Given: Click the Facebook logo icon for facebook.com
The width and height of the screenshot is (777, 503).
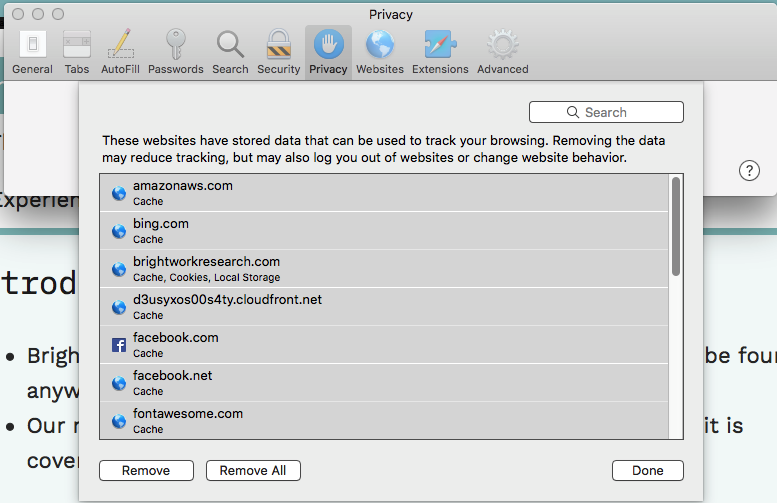Looking at the screenshot, I should tap(119, 345).
